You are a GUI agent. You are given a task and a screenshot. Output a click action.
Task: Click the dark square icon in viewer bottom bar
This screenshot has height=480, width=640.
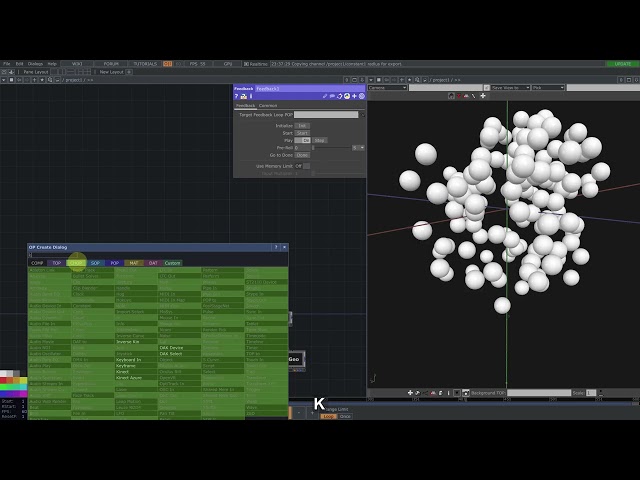pos(457,393)
